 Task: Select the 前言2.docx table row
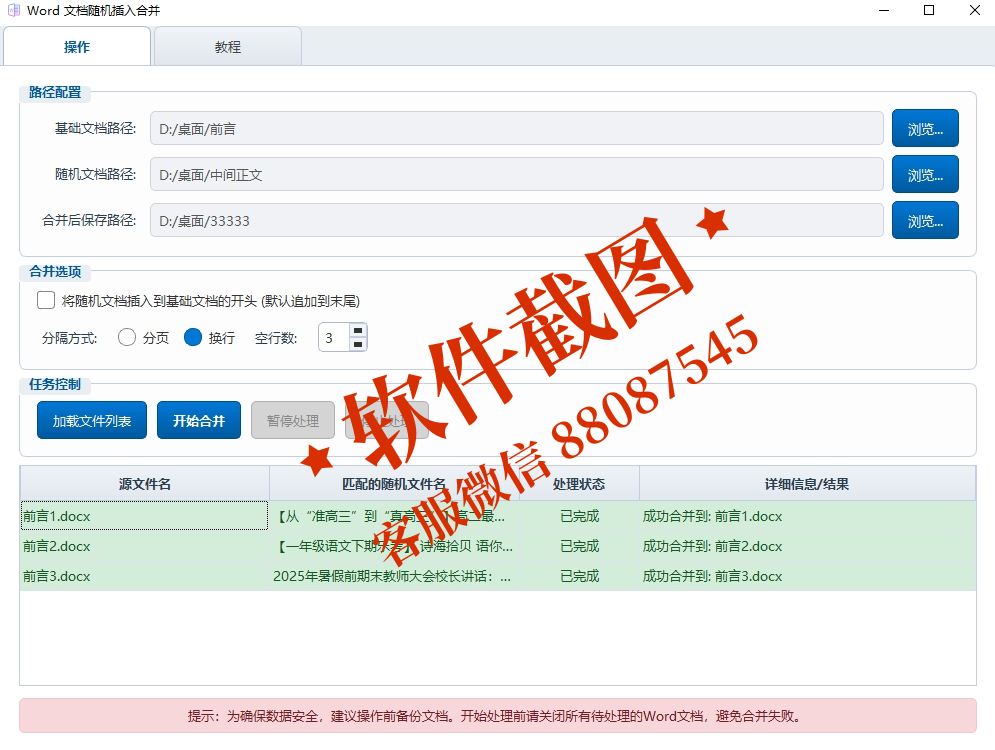point(145,546)
